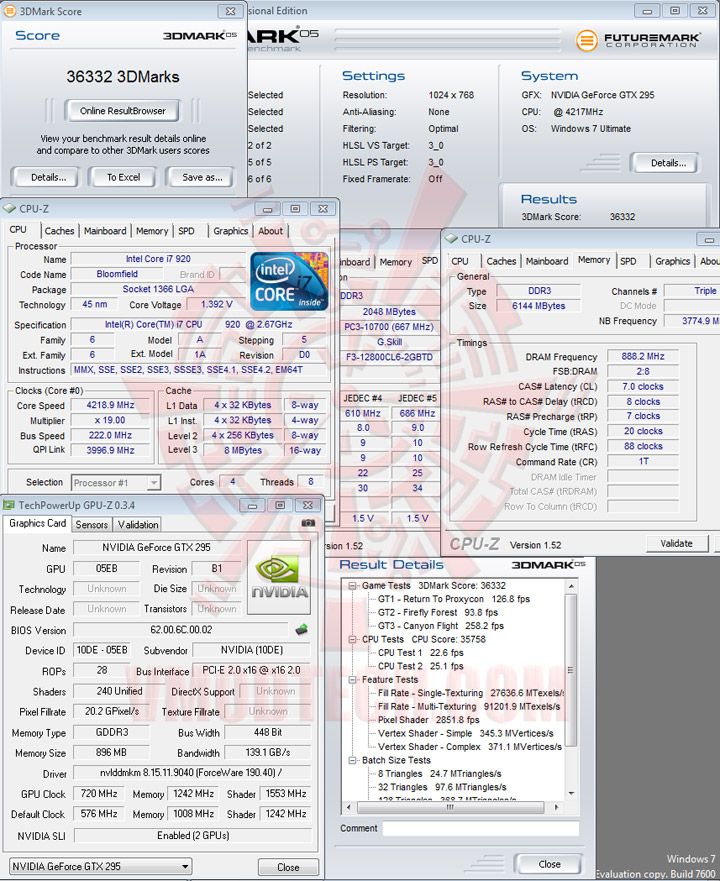
Task: Click the Comment input field
Action: click(x=481, y=828)
